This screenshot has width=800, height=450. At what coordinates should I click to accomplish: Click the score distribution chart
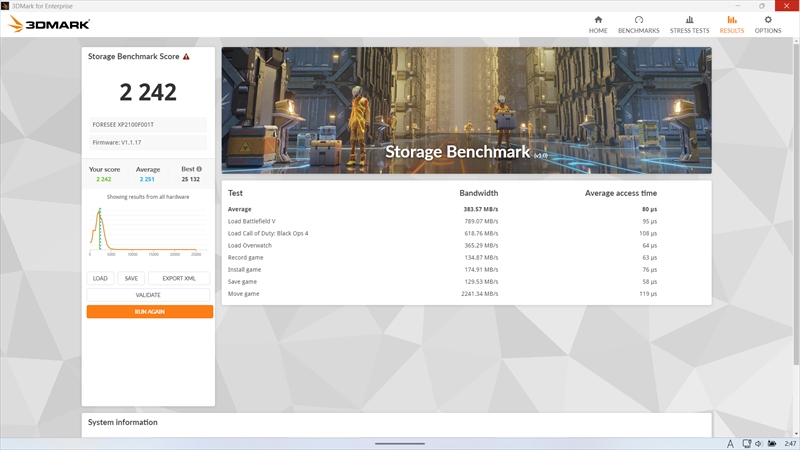tap(148, 231)
